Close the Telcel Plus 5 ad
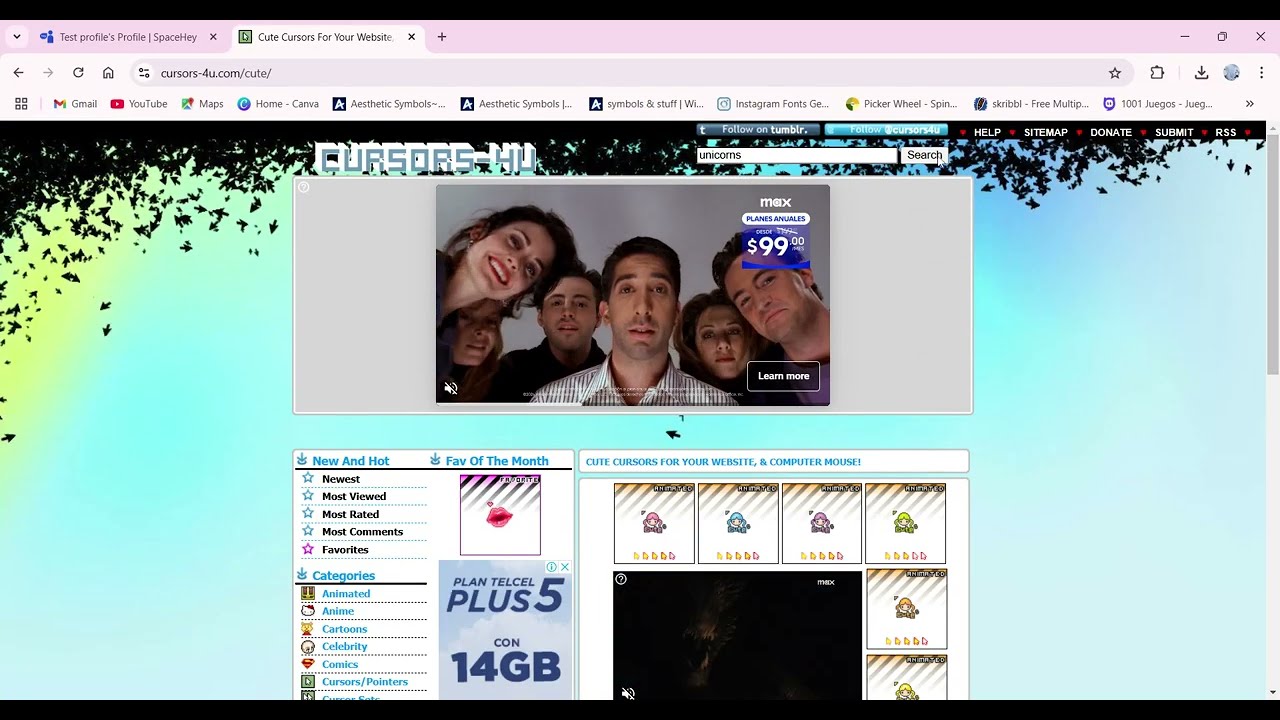This screenshot has height=720, width=1280. pos(564,567)
